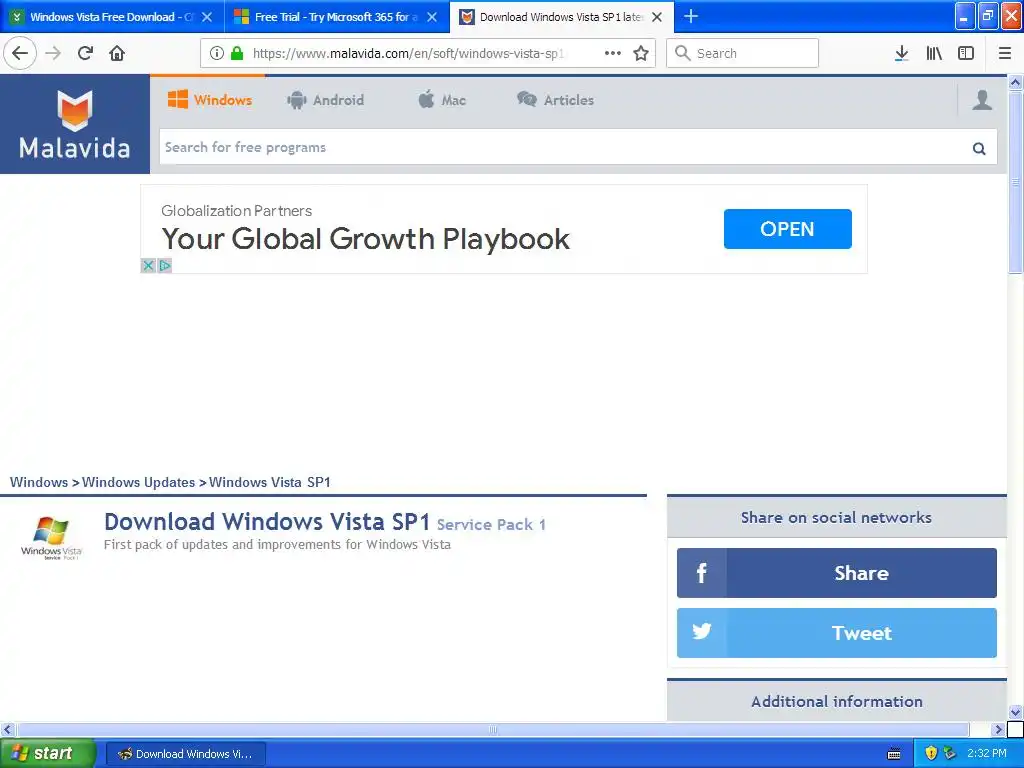The height and width of the screenshot is (768, 1024).
Task: Click the Additional information heading
Action: point(837,701)
